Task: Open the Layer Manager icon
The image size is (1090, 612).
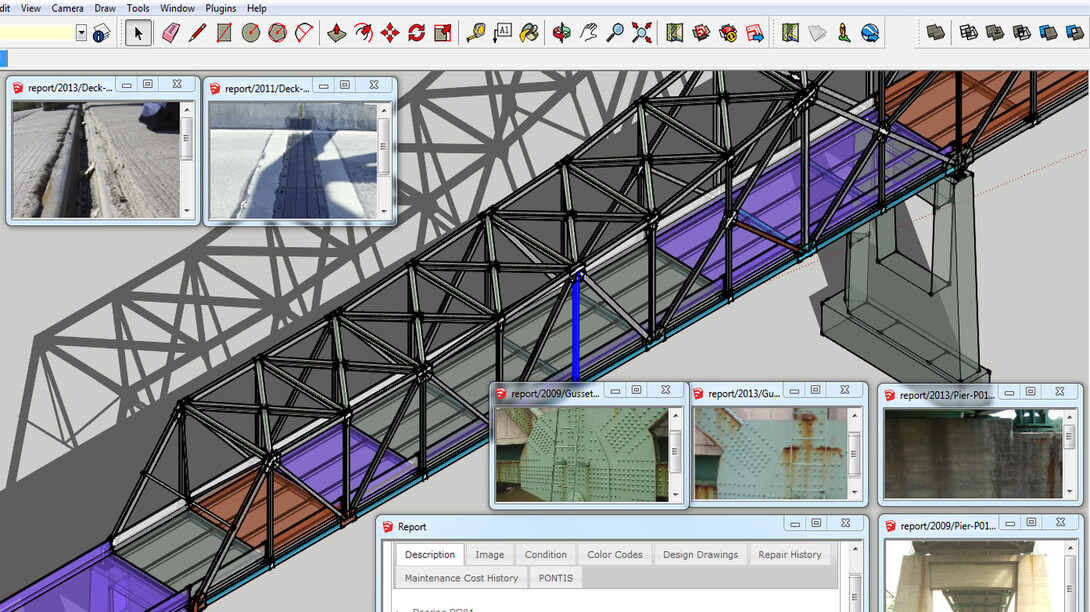Action: click(101, 33)
